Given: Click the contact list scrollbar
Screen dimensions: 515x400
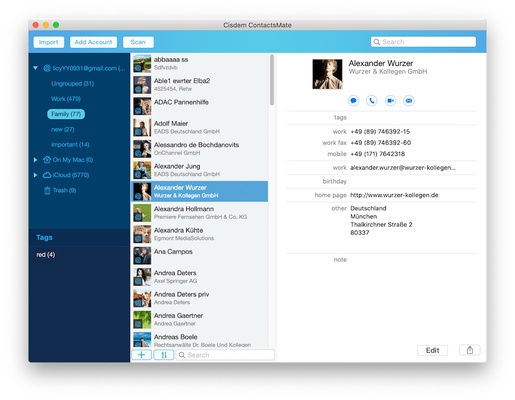Looking at the screenshot, I should 272,80.
